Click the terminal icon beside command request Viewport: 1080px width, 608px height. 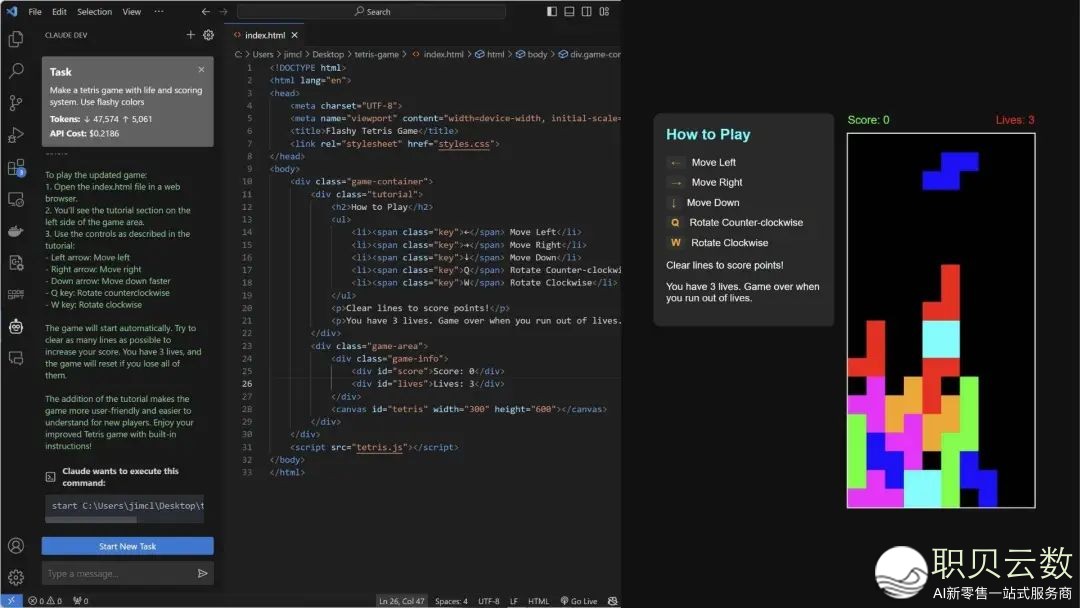point(50,476)
